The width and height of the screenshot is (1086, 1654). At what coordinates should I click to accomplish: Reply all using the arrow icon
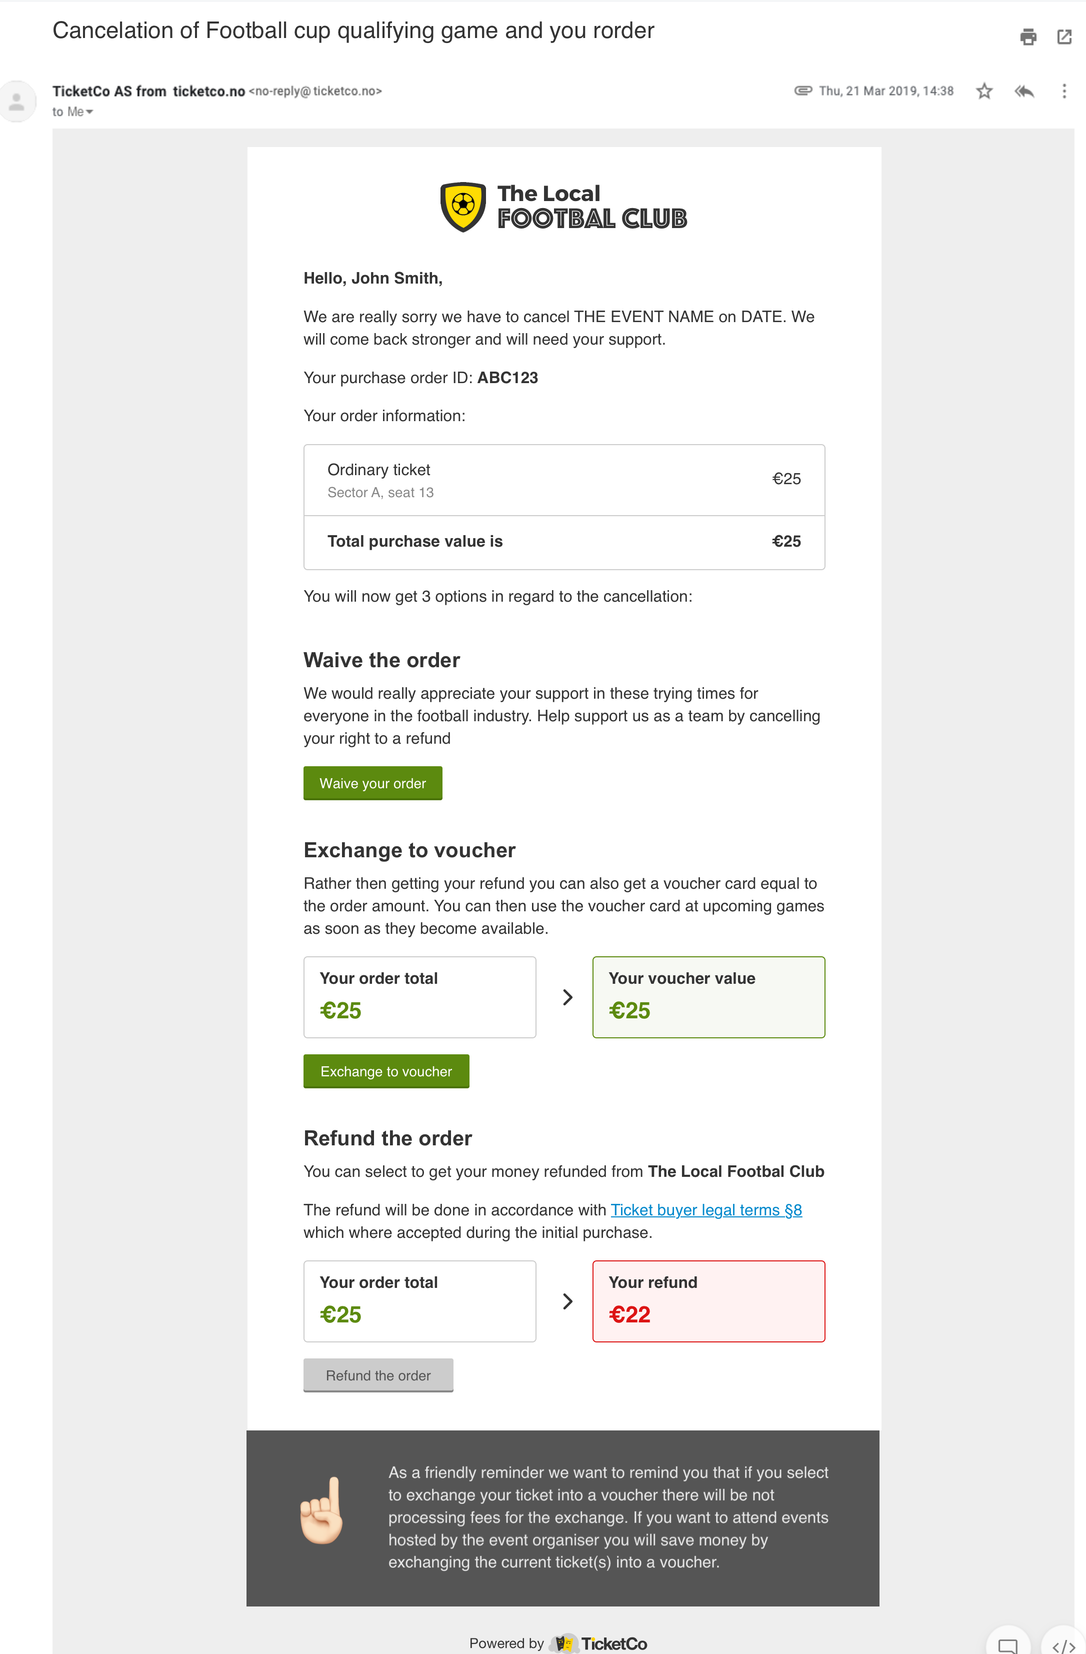tap(1024, 91)
